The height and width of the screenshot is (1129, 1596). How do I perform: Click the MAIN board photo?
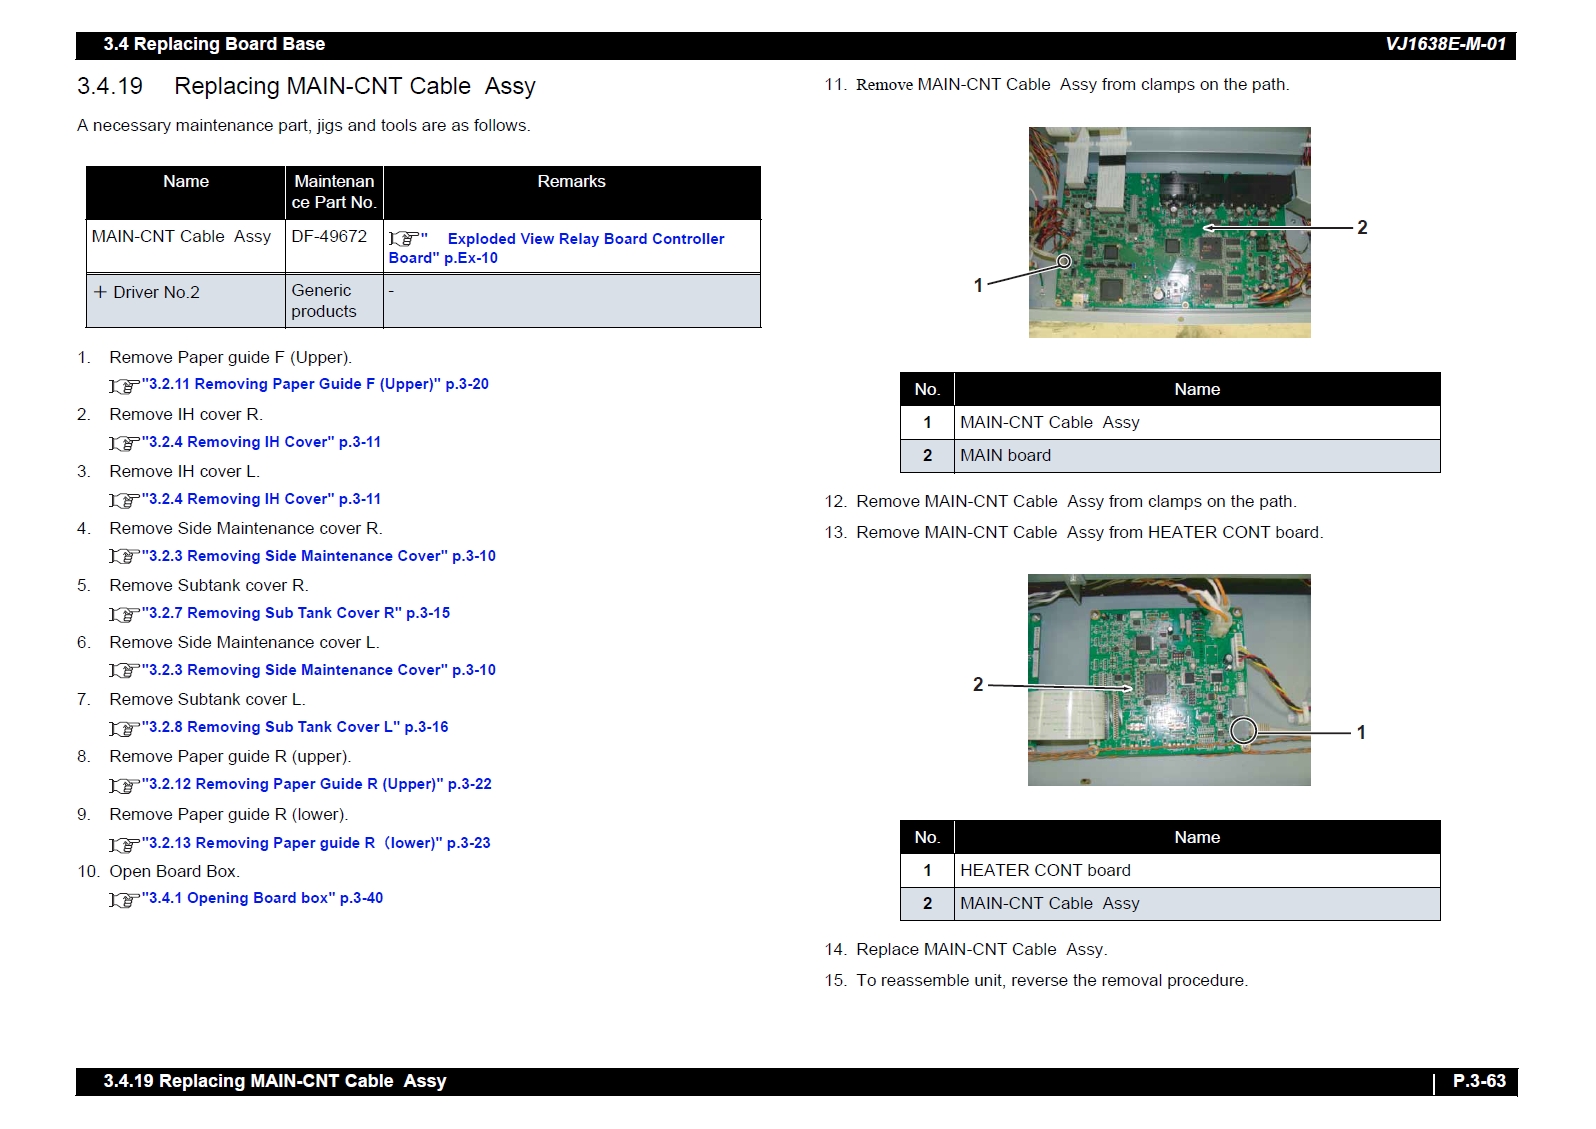tap(1169, 232)
